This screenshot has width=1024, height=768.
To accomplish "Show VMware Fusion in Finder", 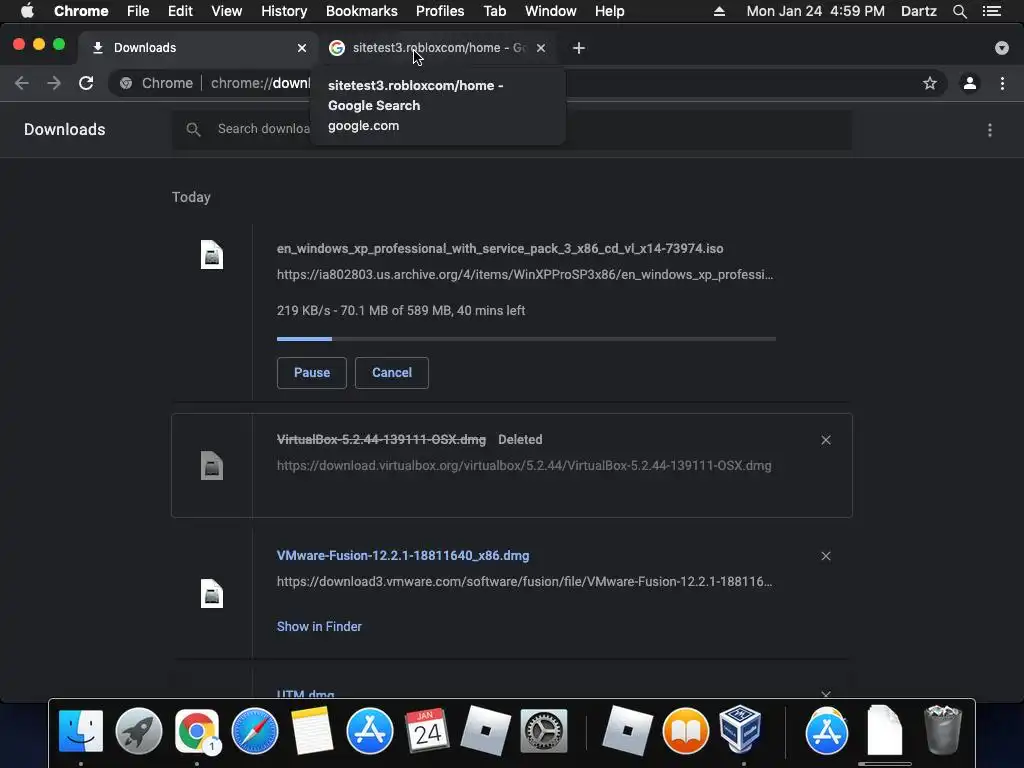I will [319, 626].
